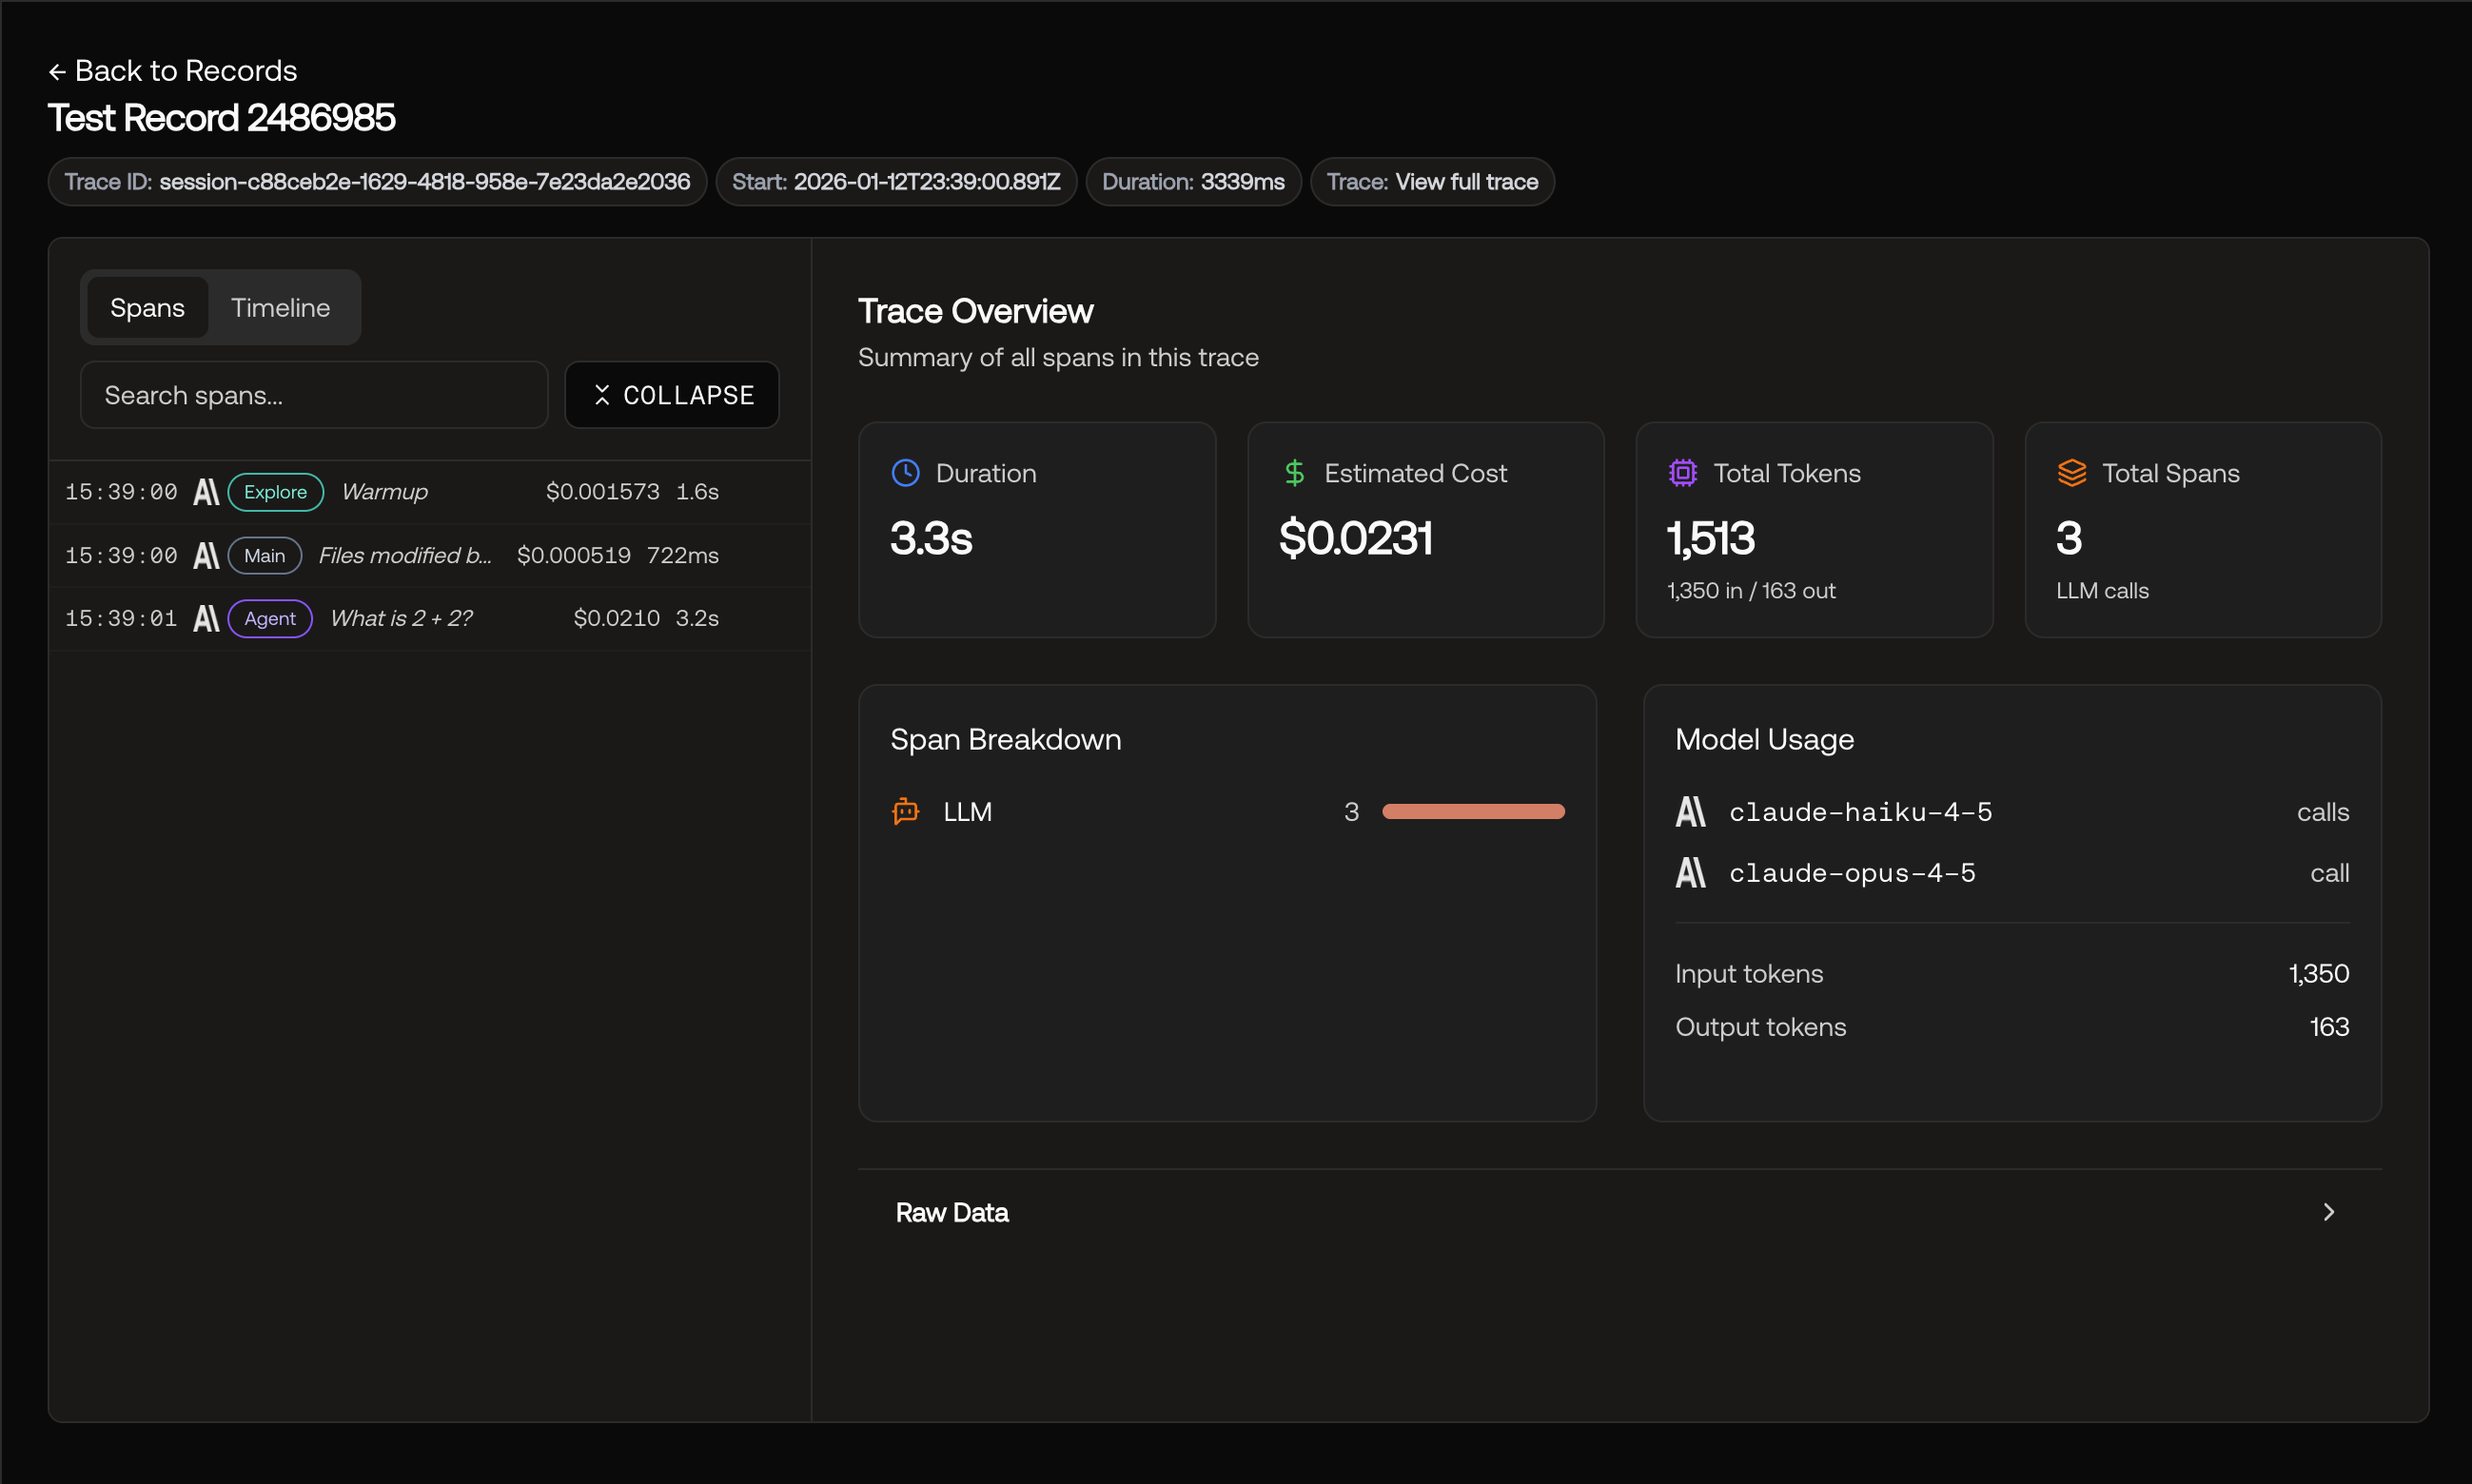2472x1484 pixels.
Task: Select the Agent tag on the What is 2 + 2 row
Action: coord(270,618)
